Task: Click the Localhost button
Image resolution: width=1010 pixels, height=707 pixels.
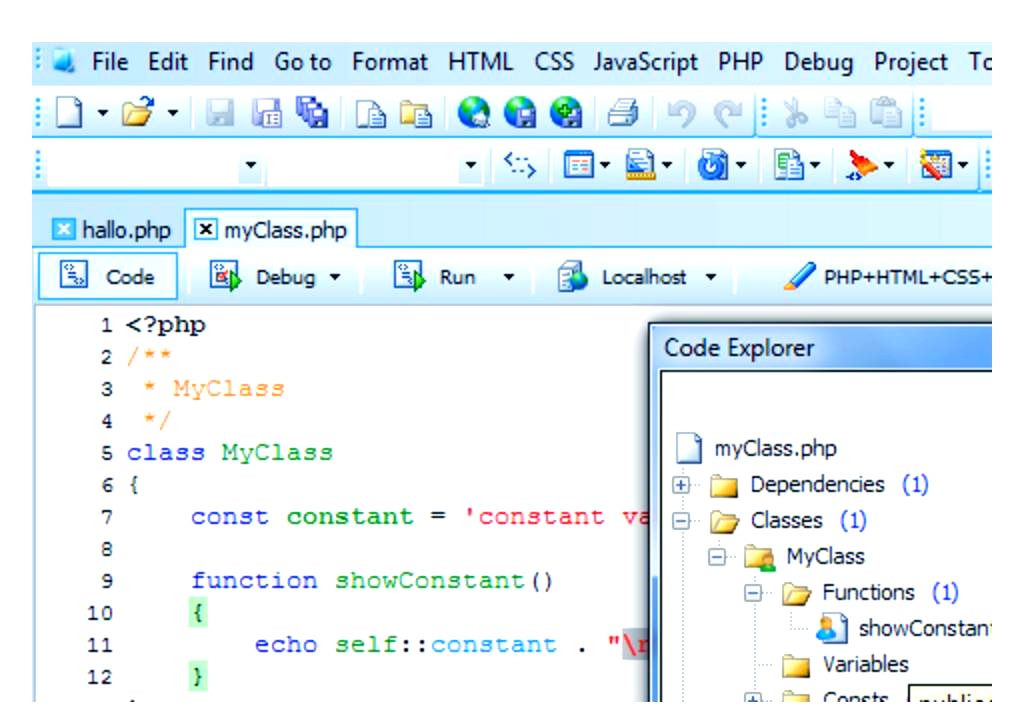Action: [621, 278]
